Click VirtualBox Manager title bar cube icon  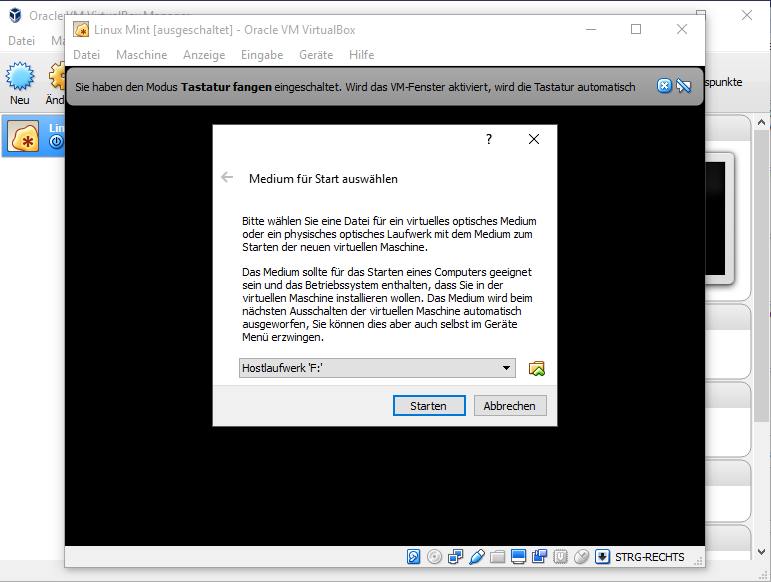pos(15,15)
